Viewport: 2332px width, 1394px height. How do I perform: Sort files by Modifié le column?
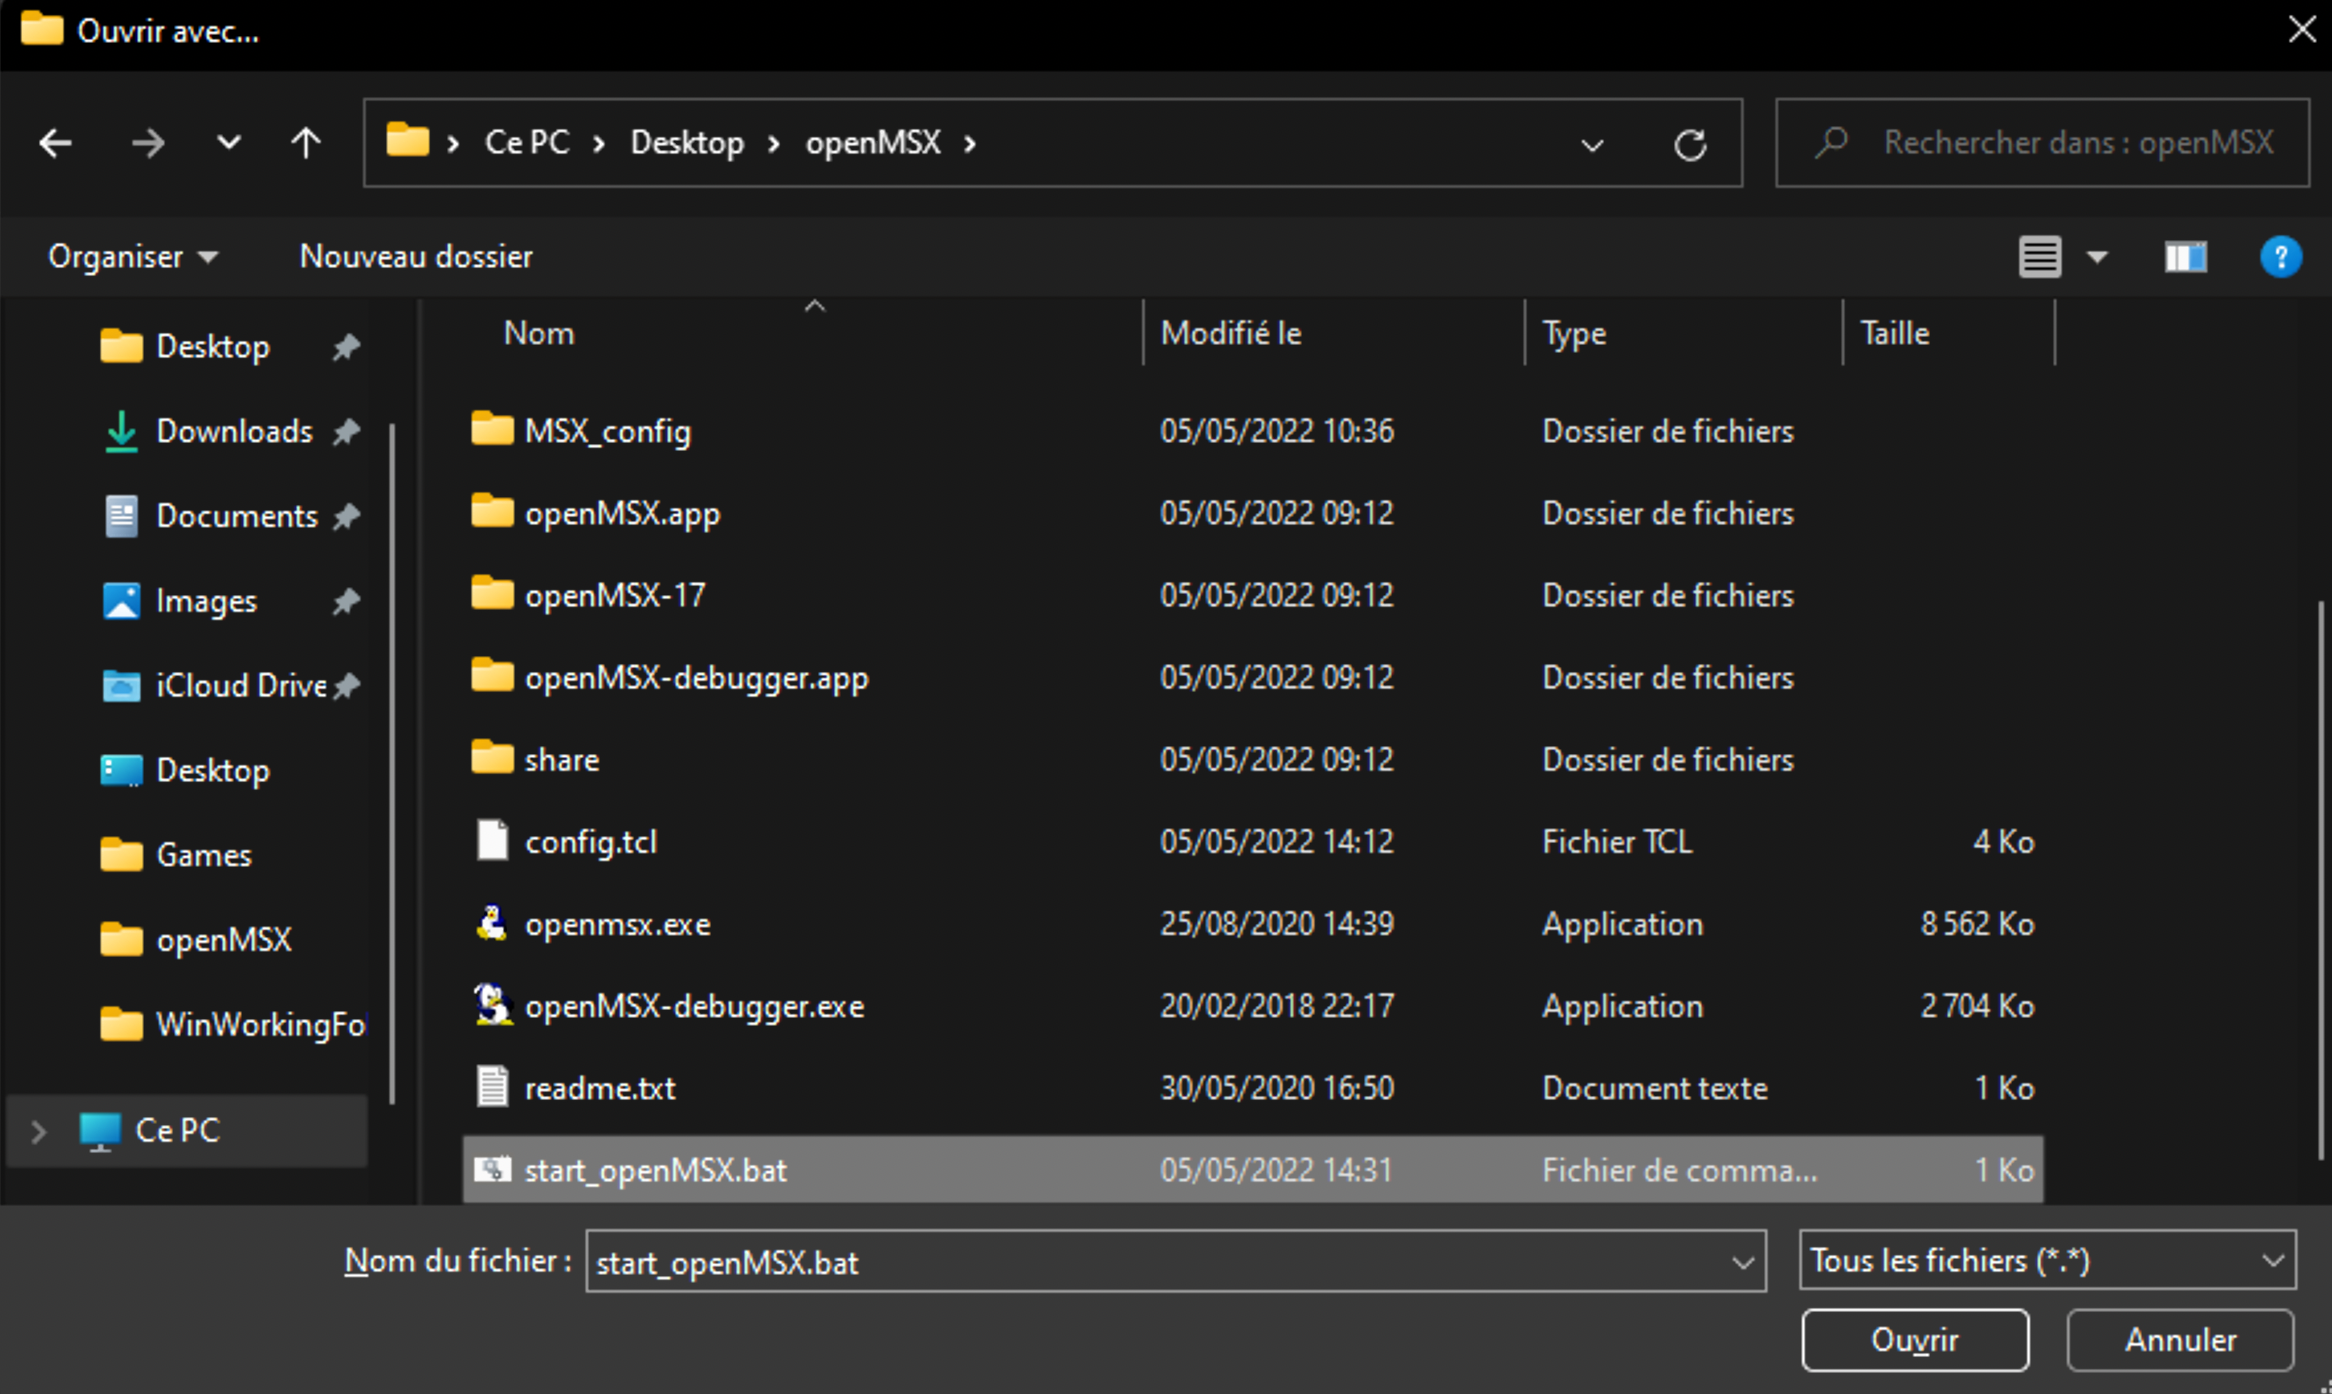pyautogui.click(x=1231, y=333)
